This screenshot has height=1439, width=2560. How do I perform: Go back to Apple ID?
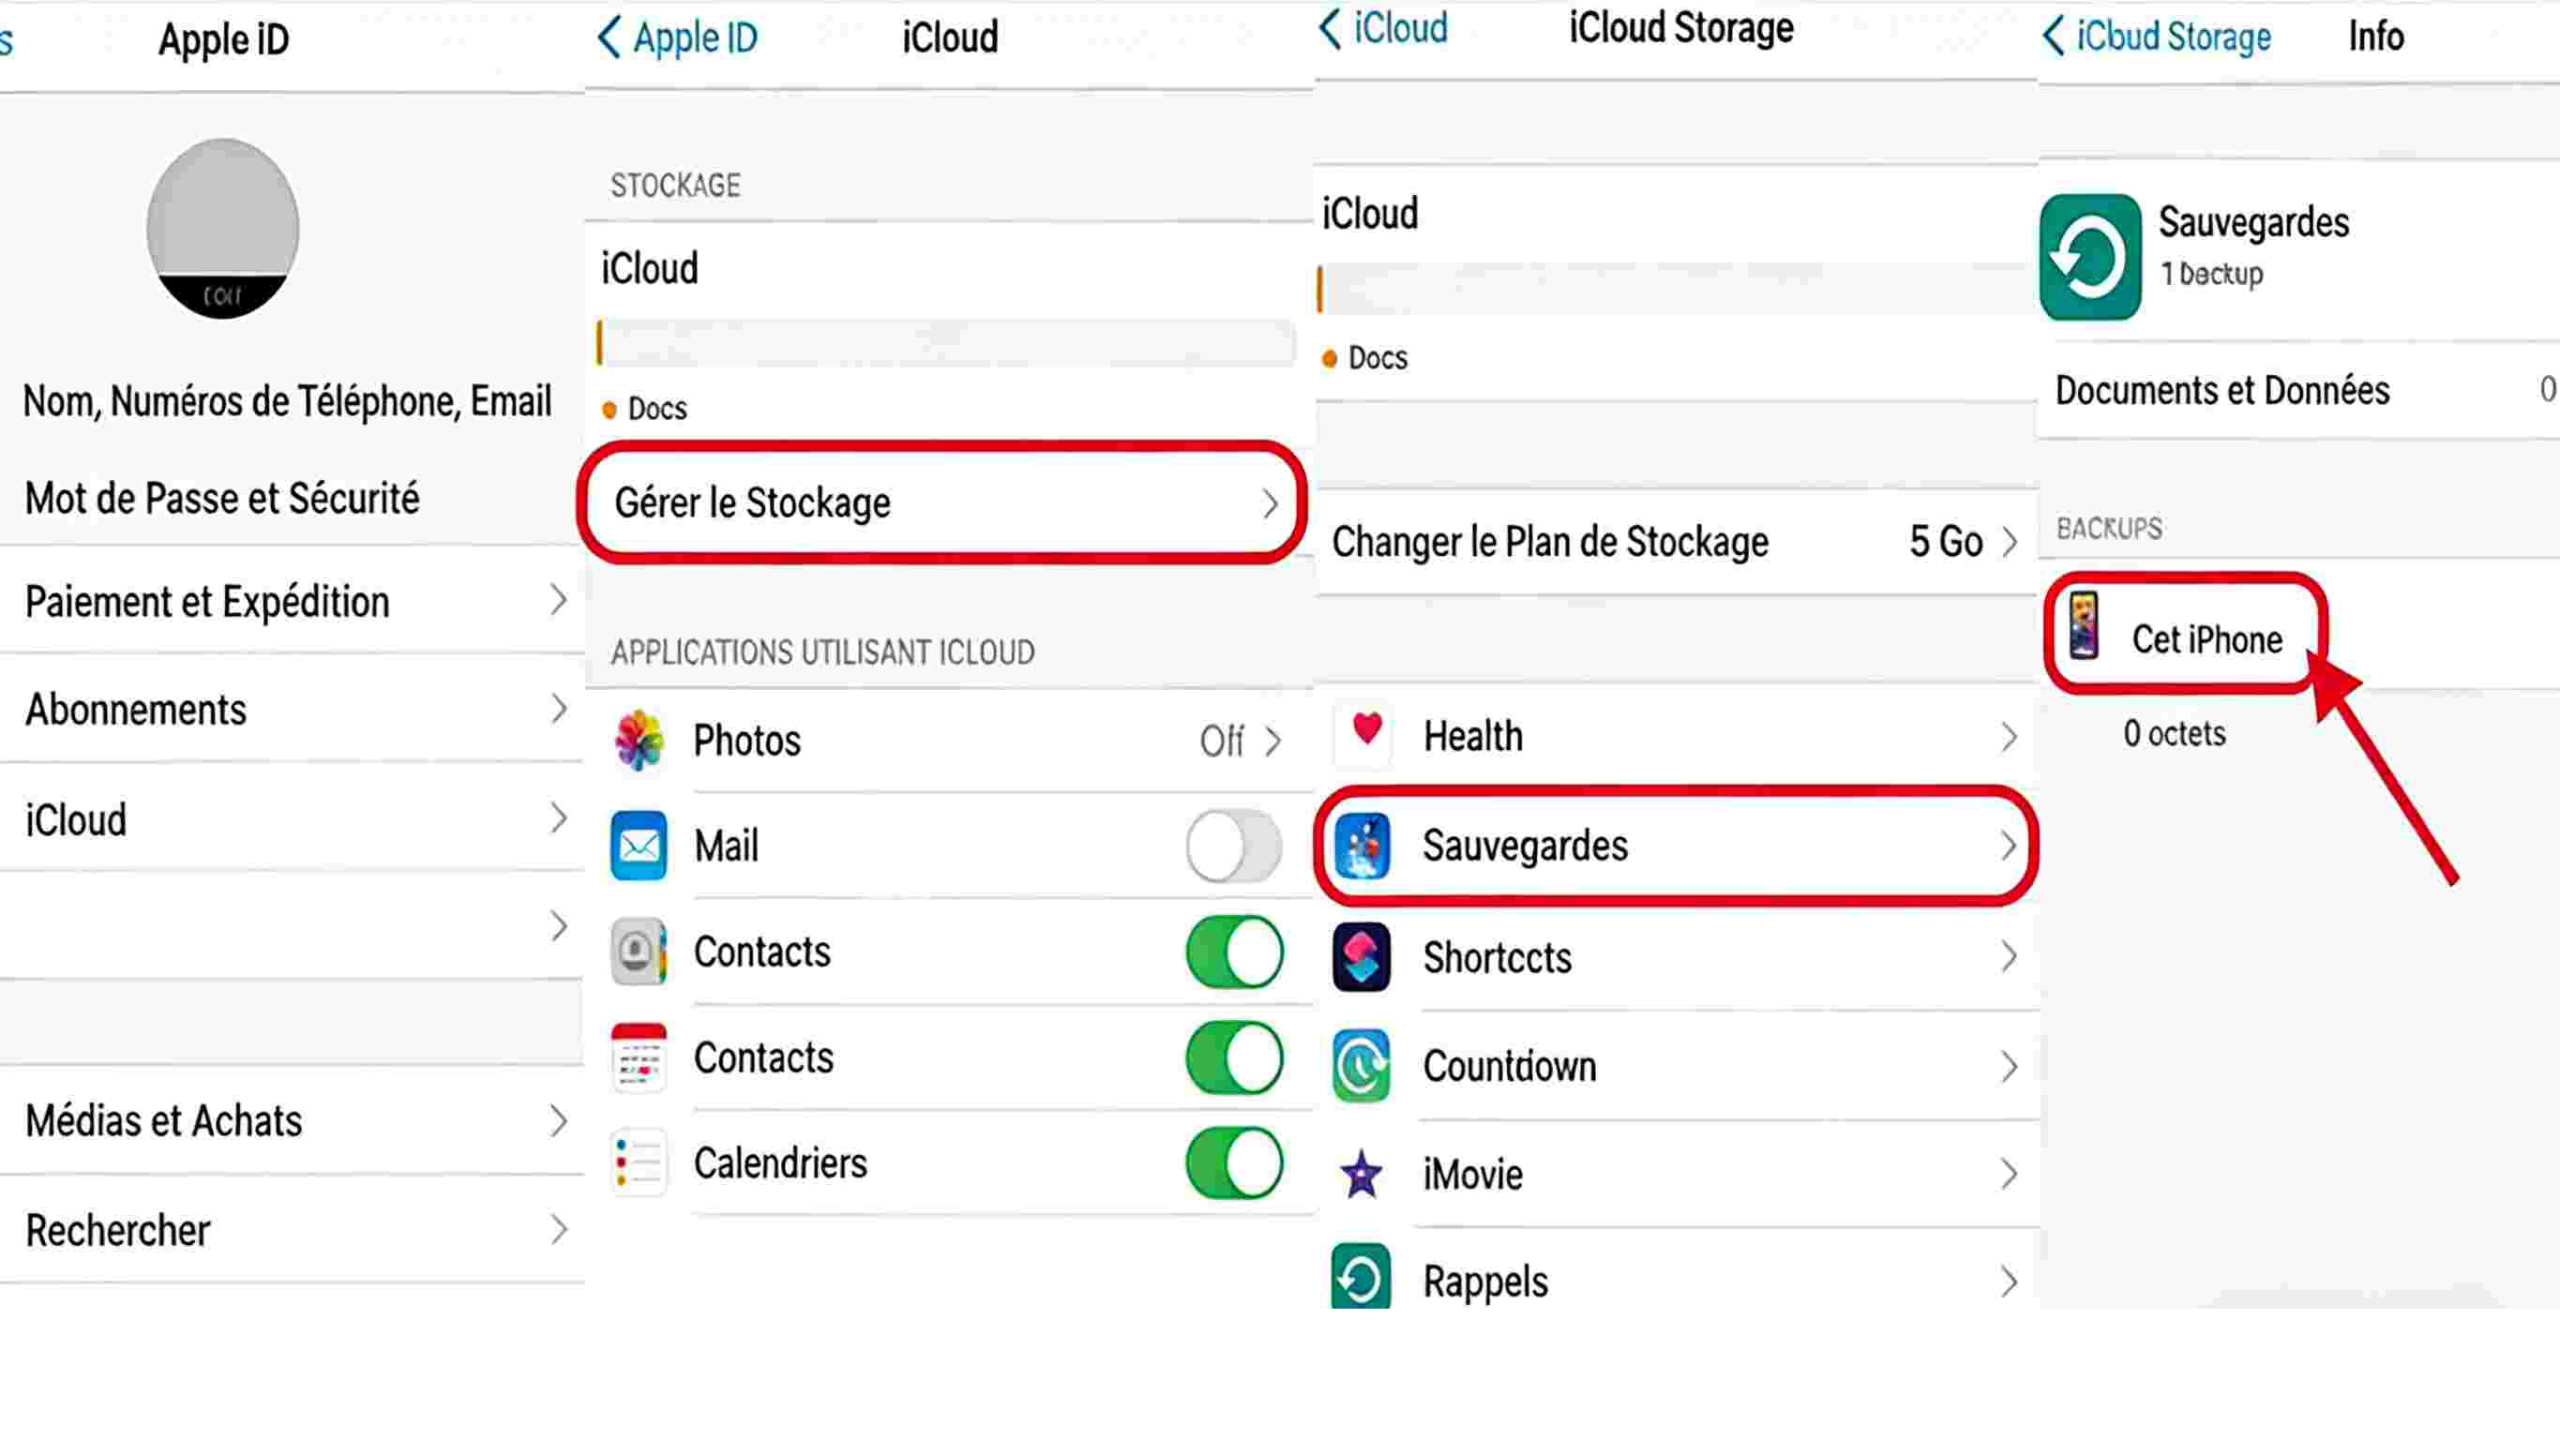[678, 38]
